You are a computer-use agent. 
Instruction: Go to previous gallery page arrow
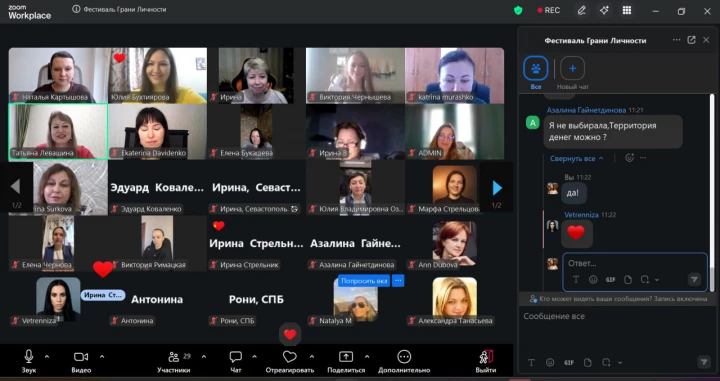(15, 187)
